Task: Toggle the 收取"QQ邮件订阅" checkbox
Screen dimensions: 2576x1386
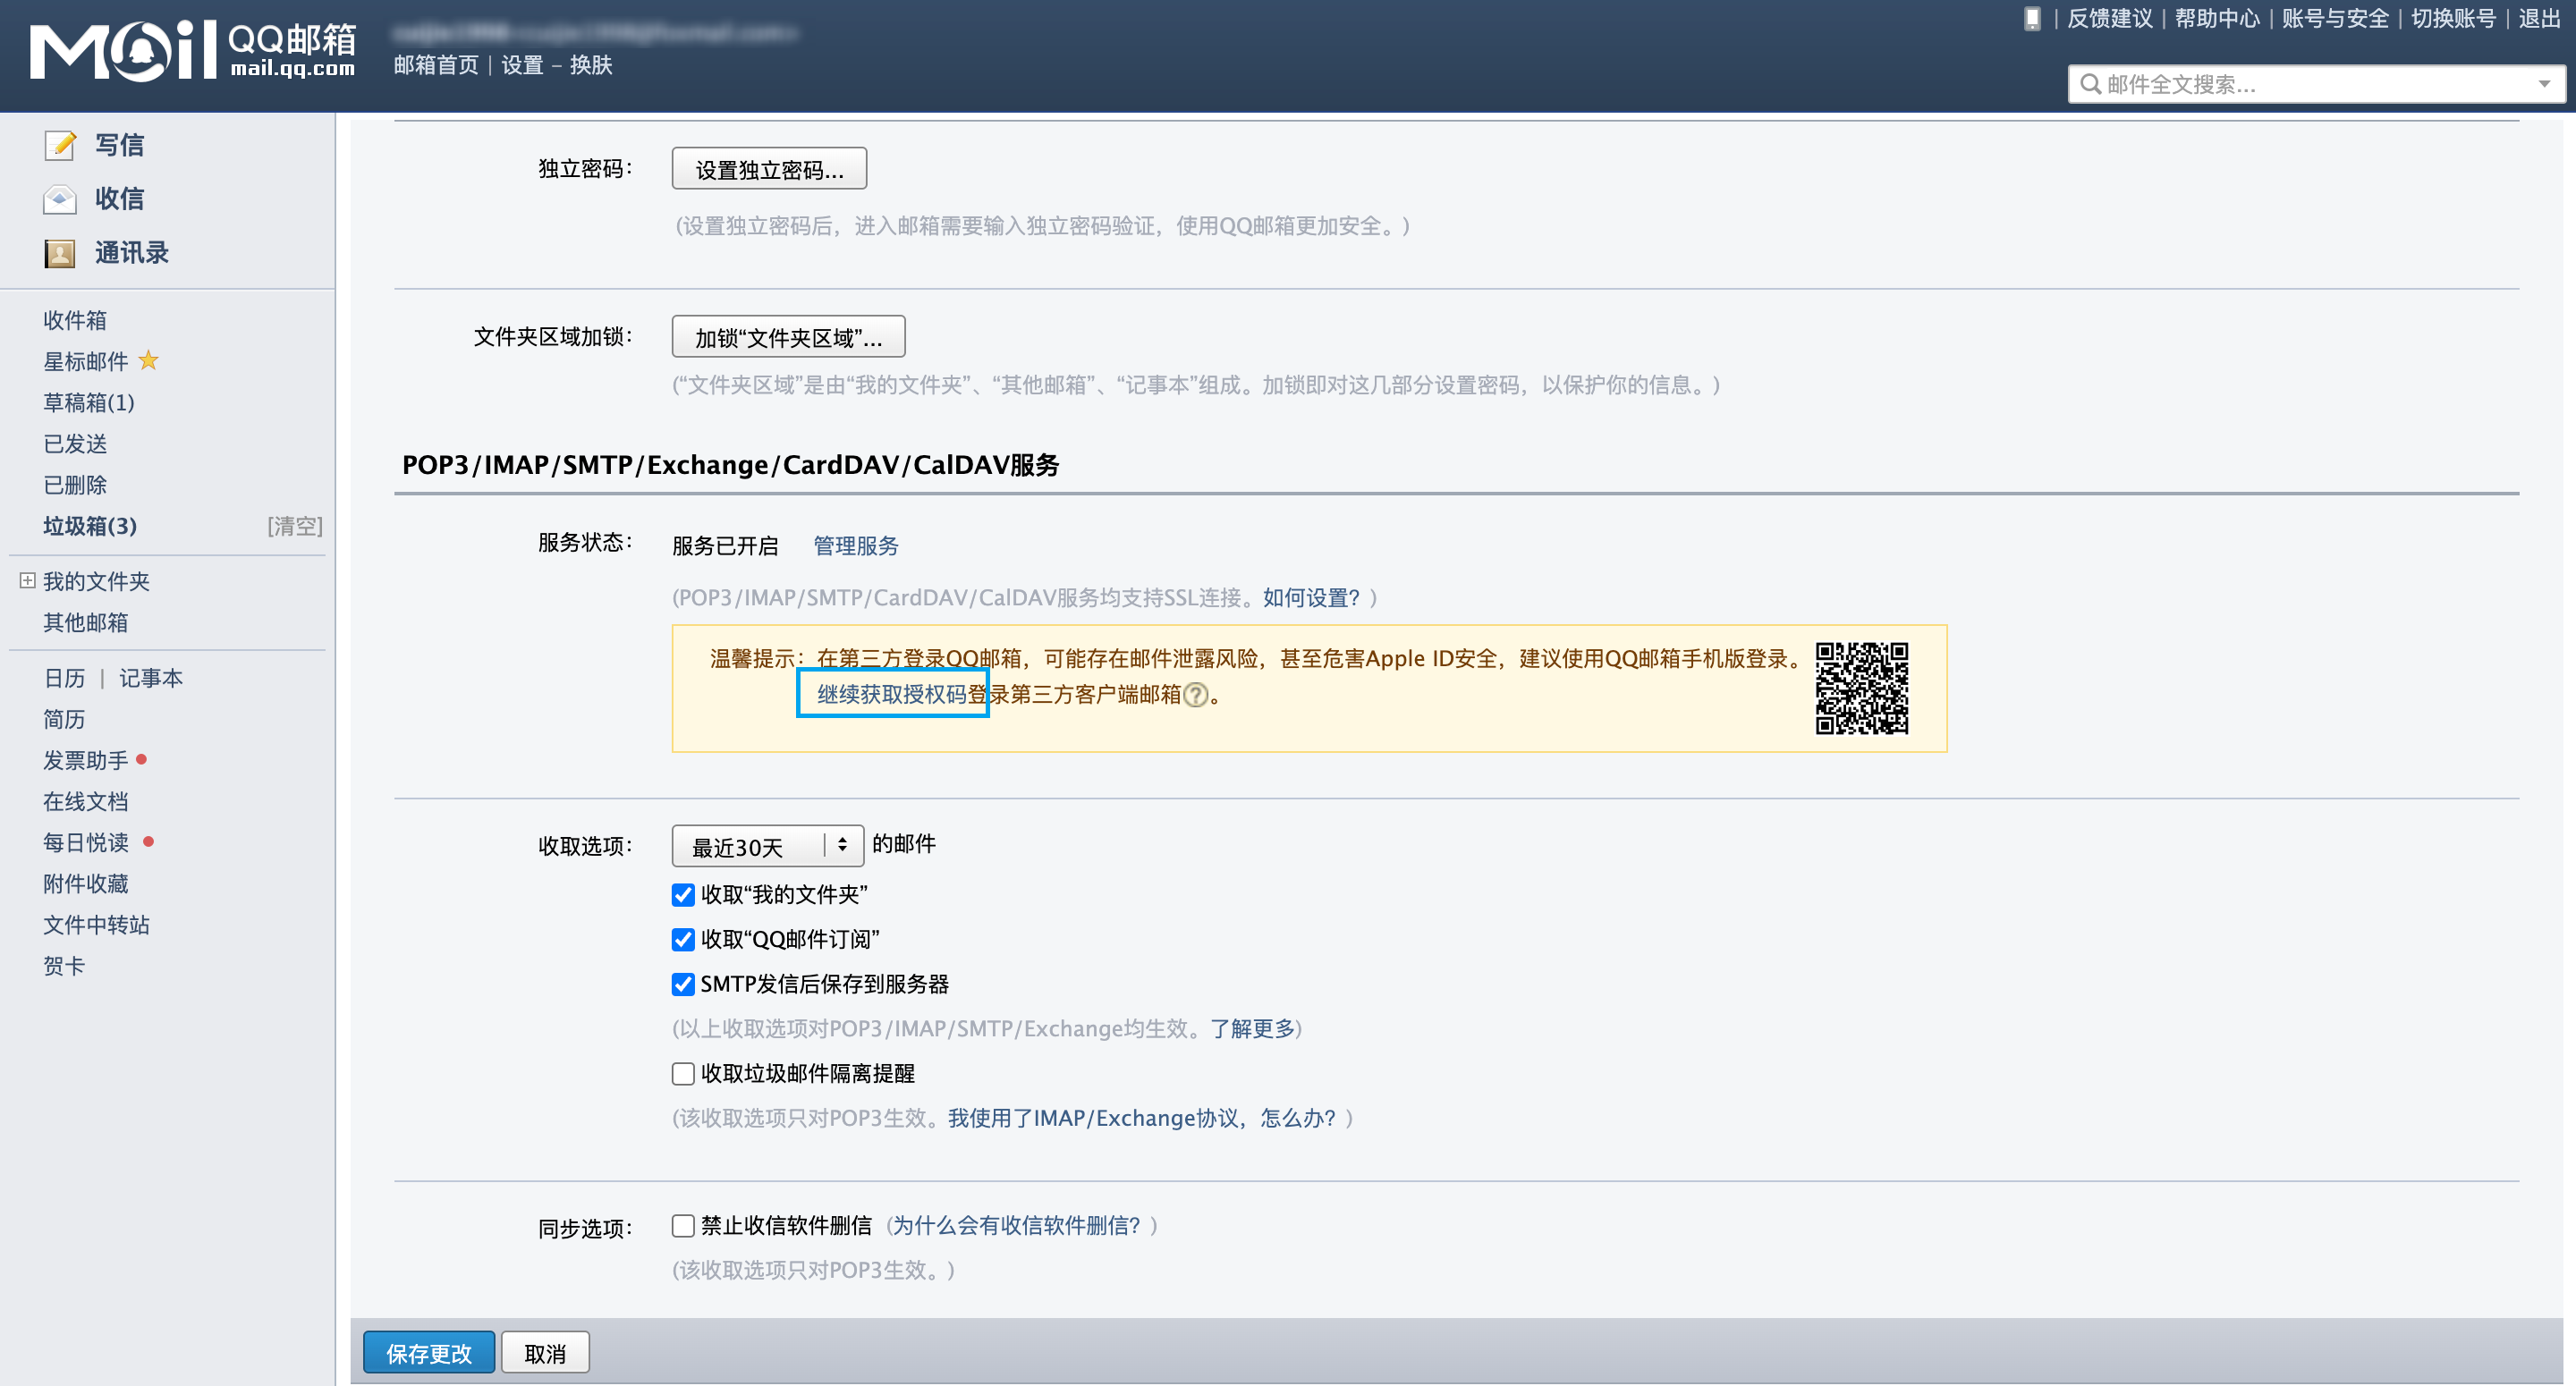Action: coord(683,940)
